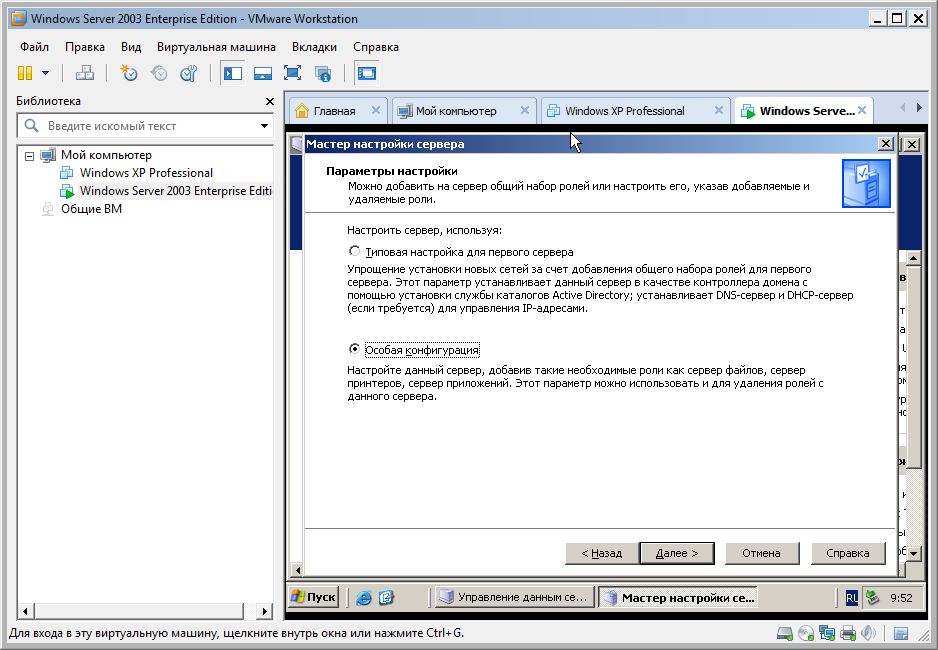Click the sound card status icon
This screenshot has height=650, width=938.
[x=868, y=633]
